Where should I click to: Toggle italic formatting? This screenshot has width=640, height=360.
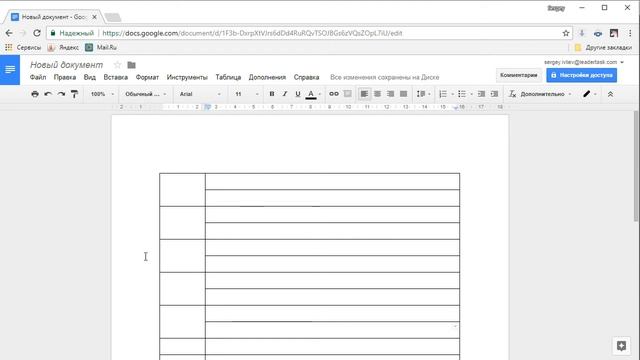(285, 94)
